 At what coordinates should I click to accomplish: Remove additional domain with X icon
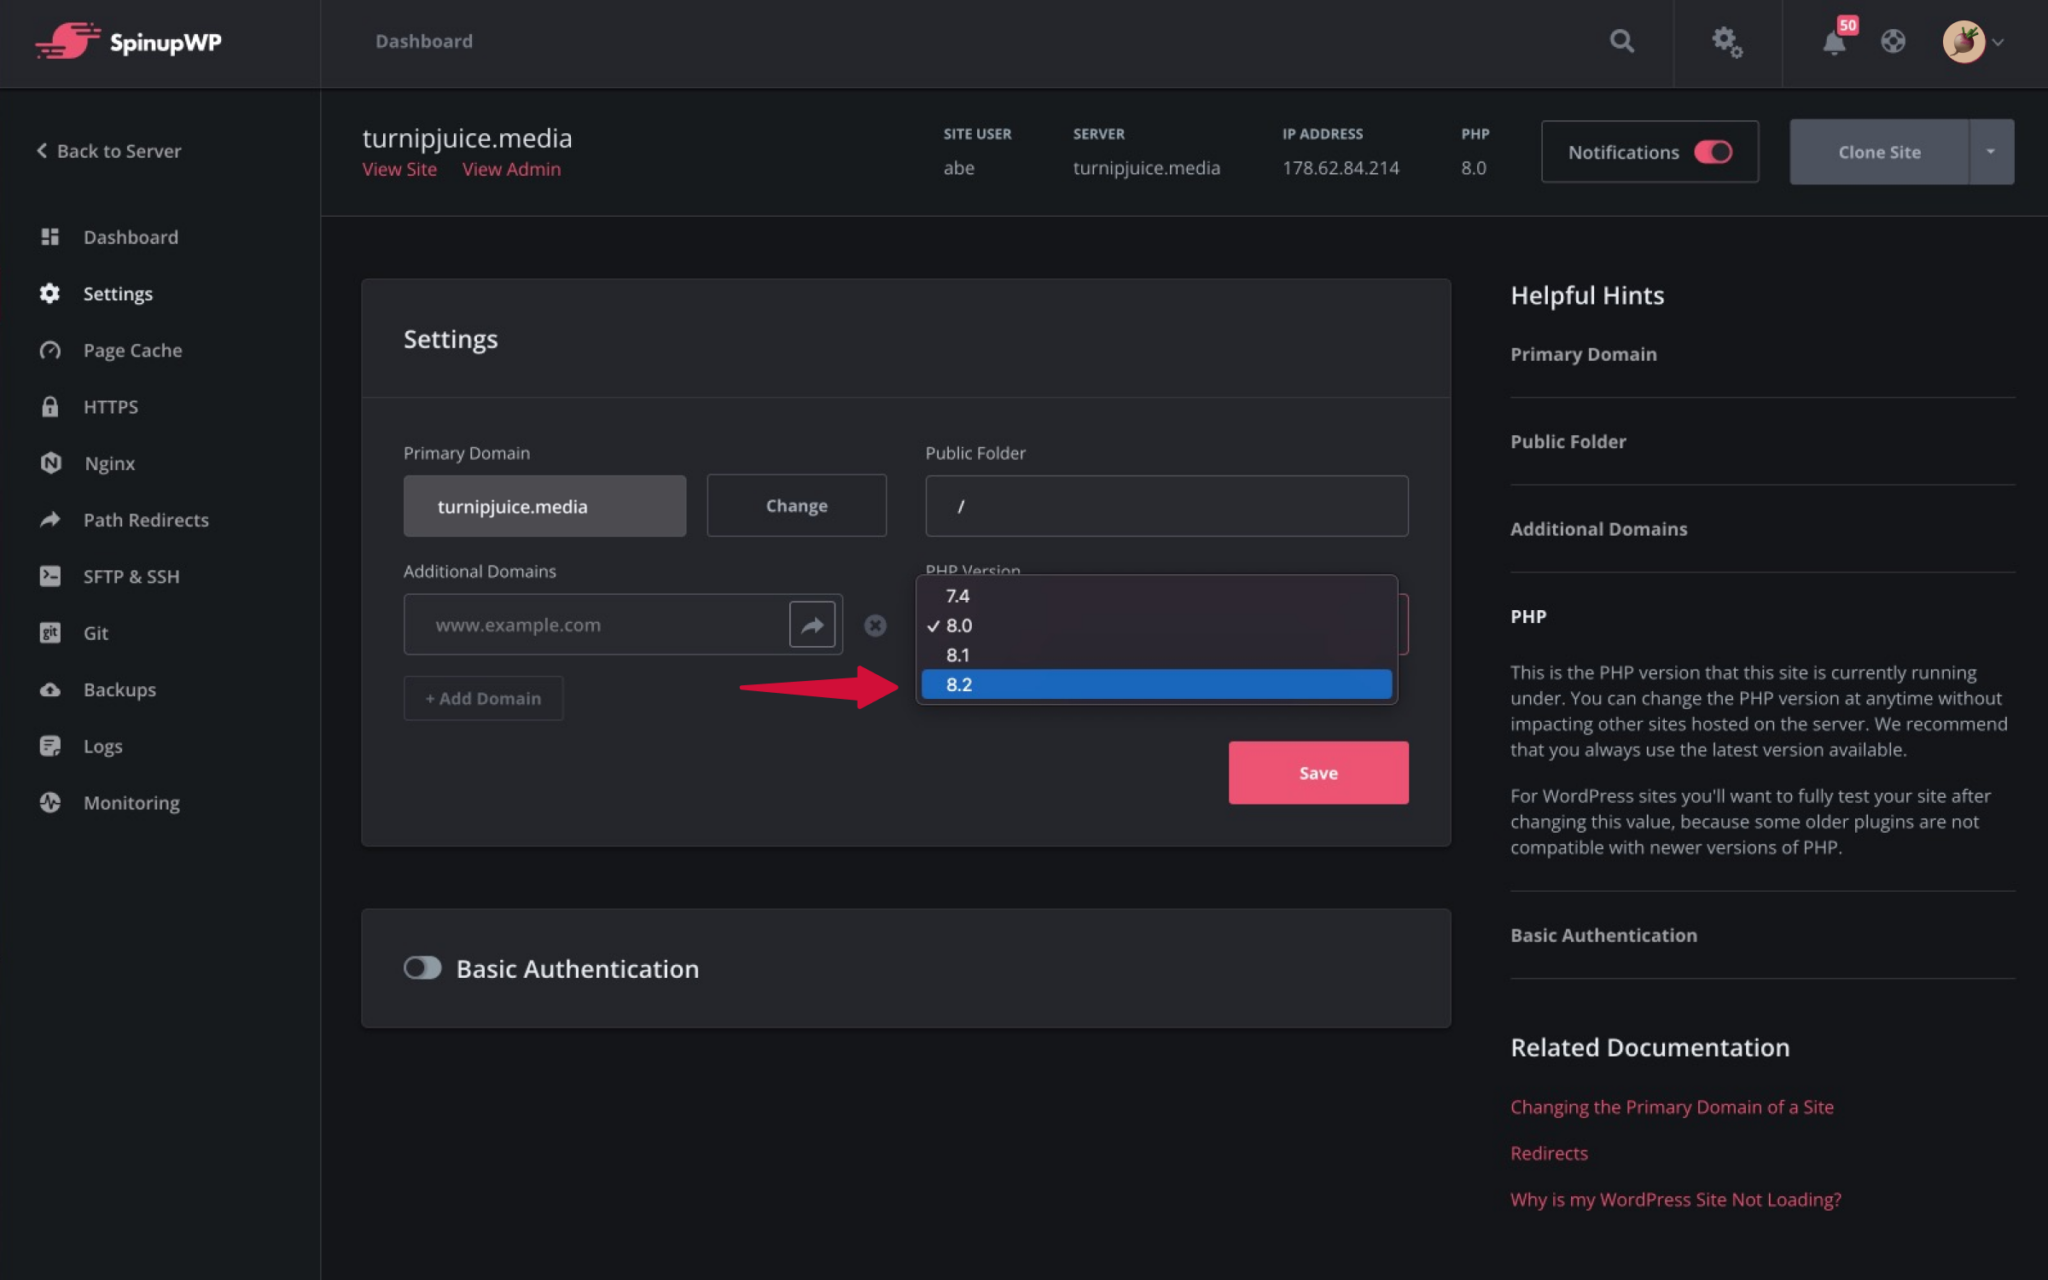pyautogui.click(x=875, y=625)
